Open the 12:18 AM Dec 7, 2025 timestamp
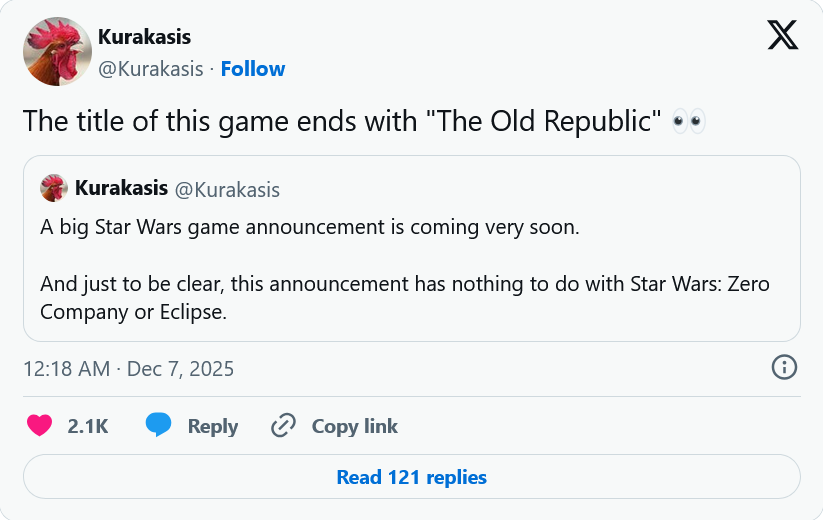The width and height of the screenshot is (823, 520). 128,368
